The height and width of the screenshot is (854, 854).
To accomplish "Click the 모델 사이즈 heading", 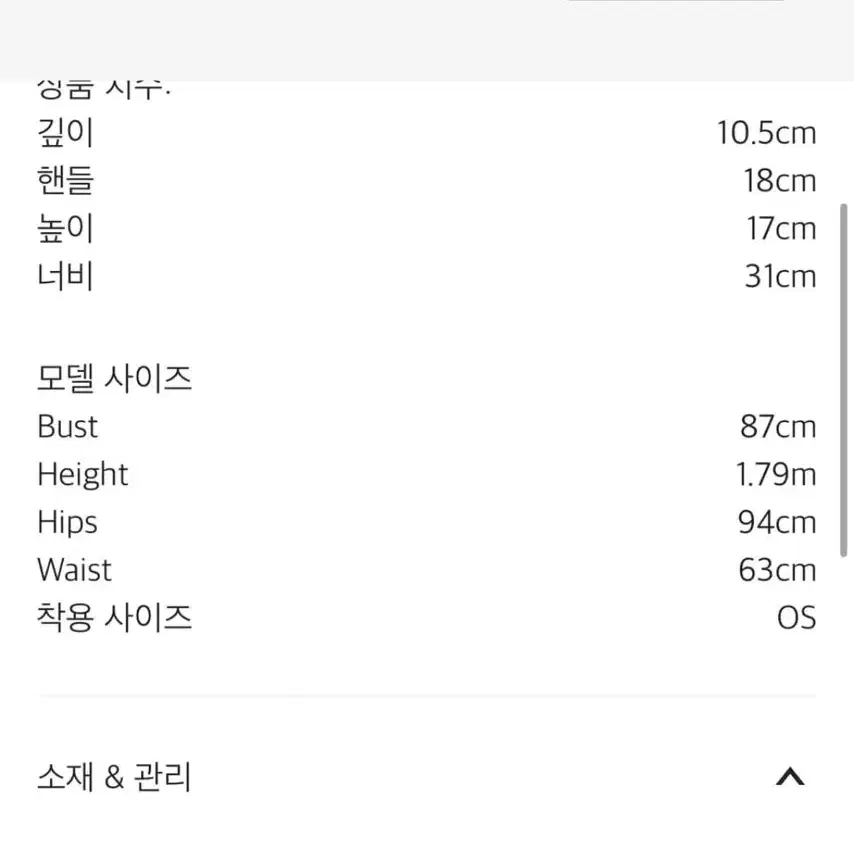I will coord(114,379).
